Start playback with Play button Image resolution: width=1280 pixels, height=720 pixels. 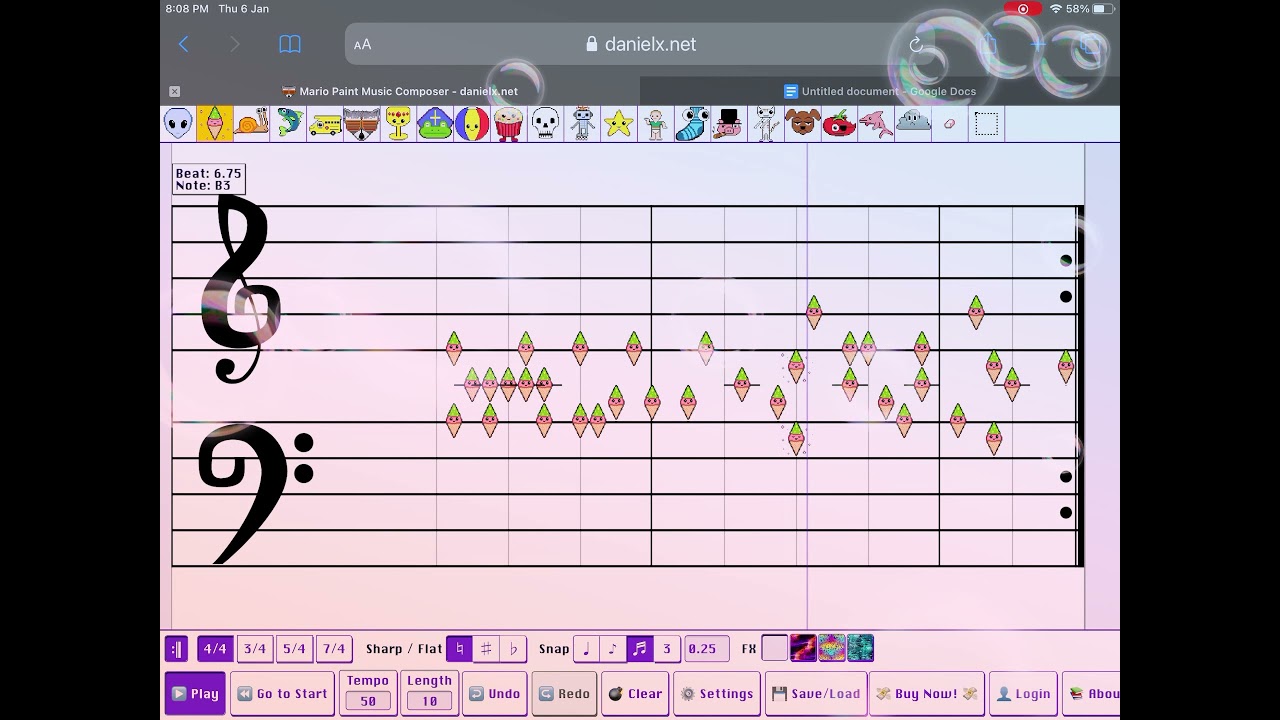click(195, 694)
